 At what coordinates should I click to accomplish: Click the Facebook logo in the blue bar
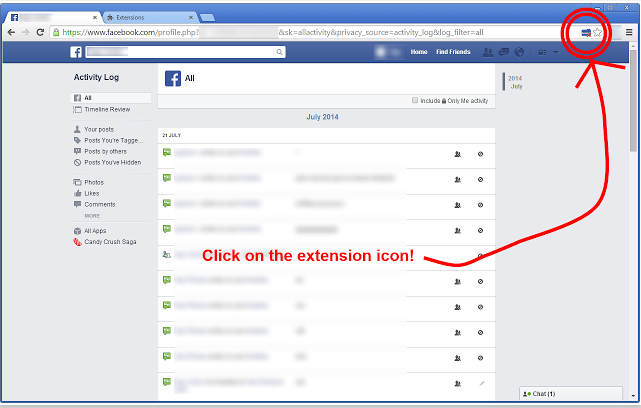(x=76, y=52)
